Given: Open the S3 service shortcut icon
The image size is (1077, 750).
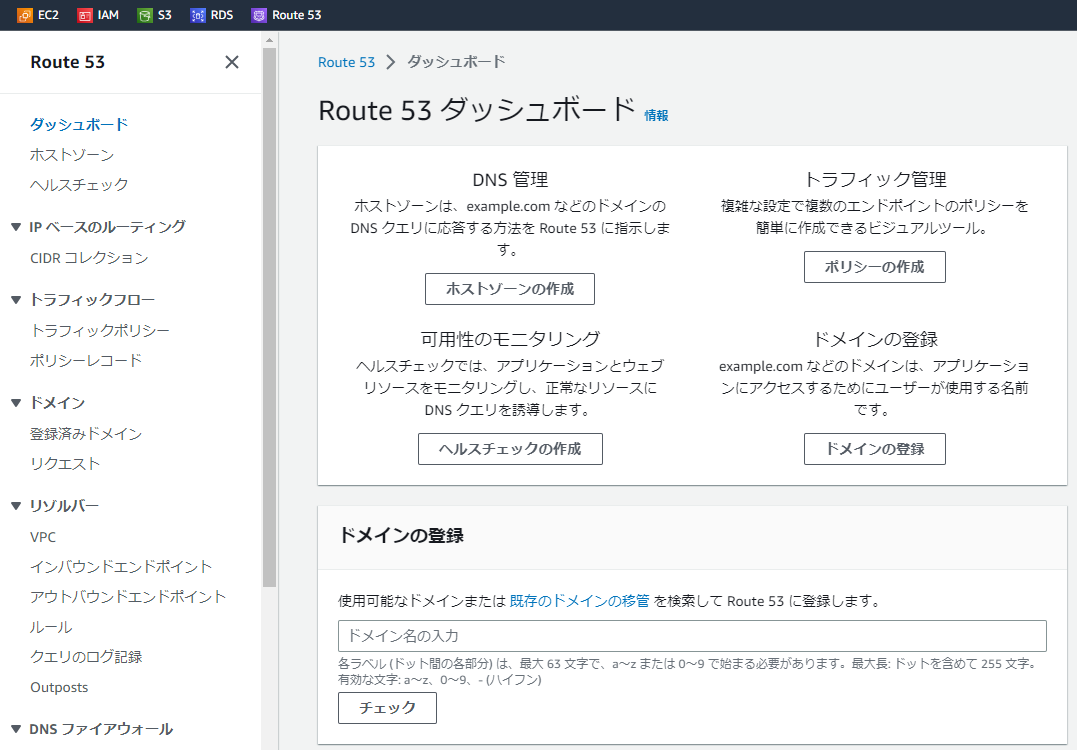Looking at the screenshot, I should 146,15.
